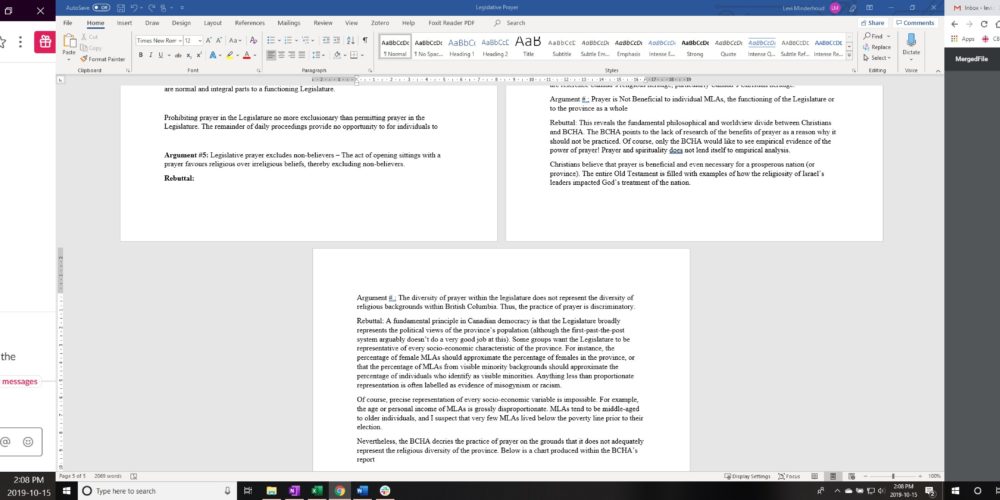Open the font name dropdown
Screen dimensions: 1000x500
(179, 41)
